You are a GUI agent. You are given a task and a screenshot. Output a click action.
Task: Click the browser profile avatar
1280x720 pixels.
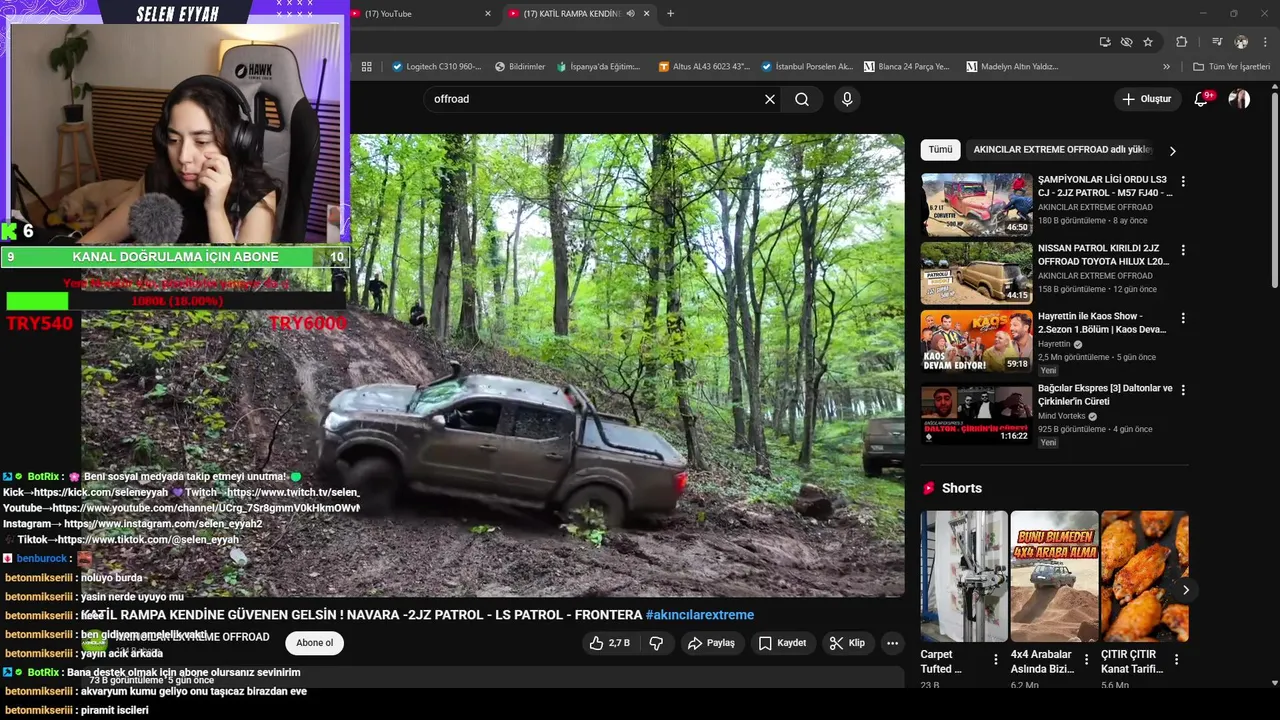1241,42
